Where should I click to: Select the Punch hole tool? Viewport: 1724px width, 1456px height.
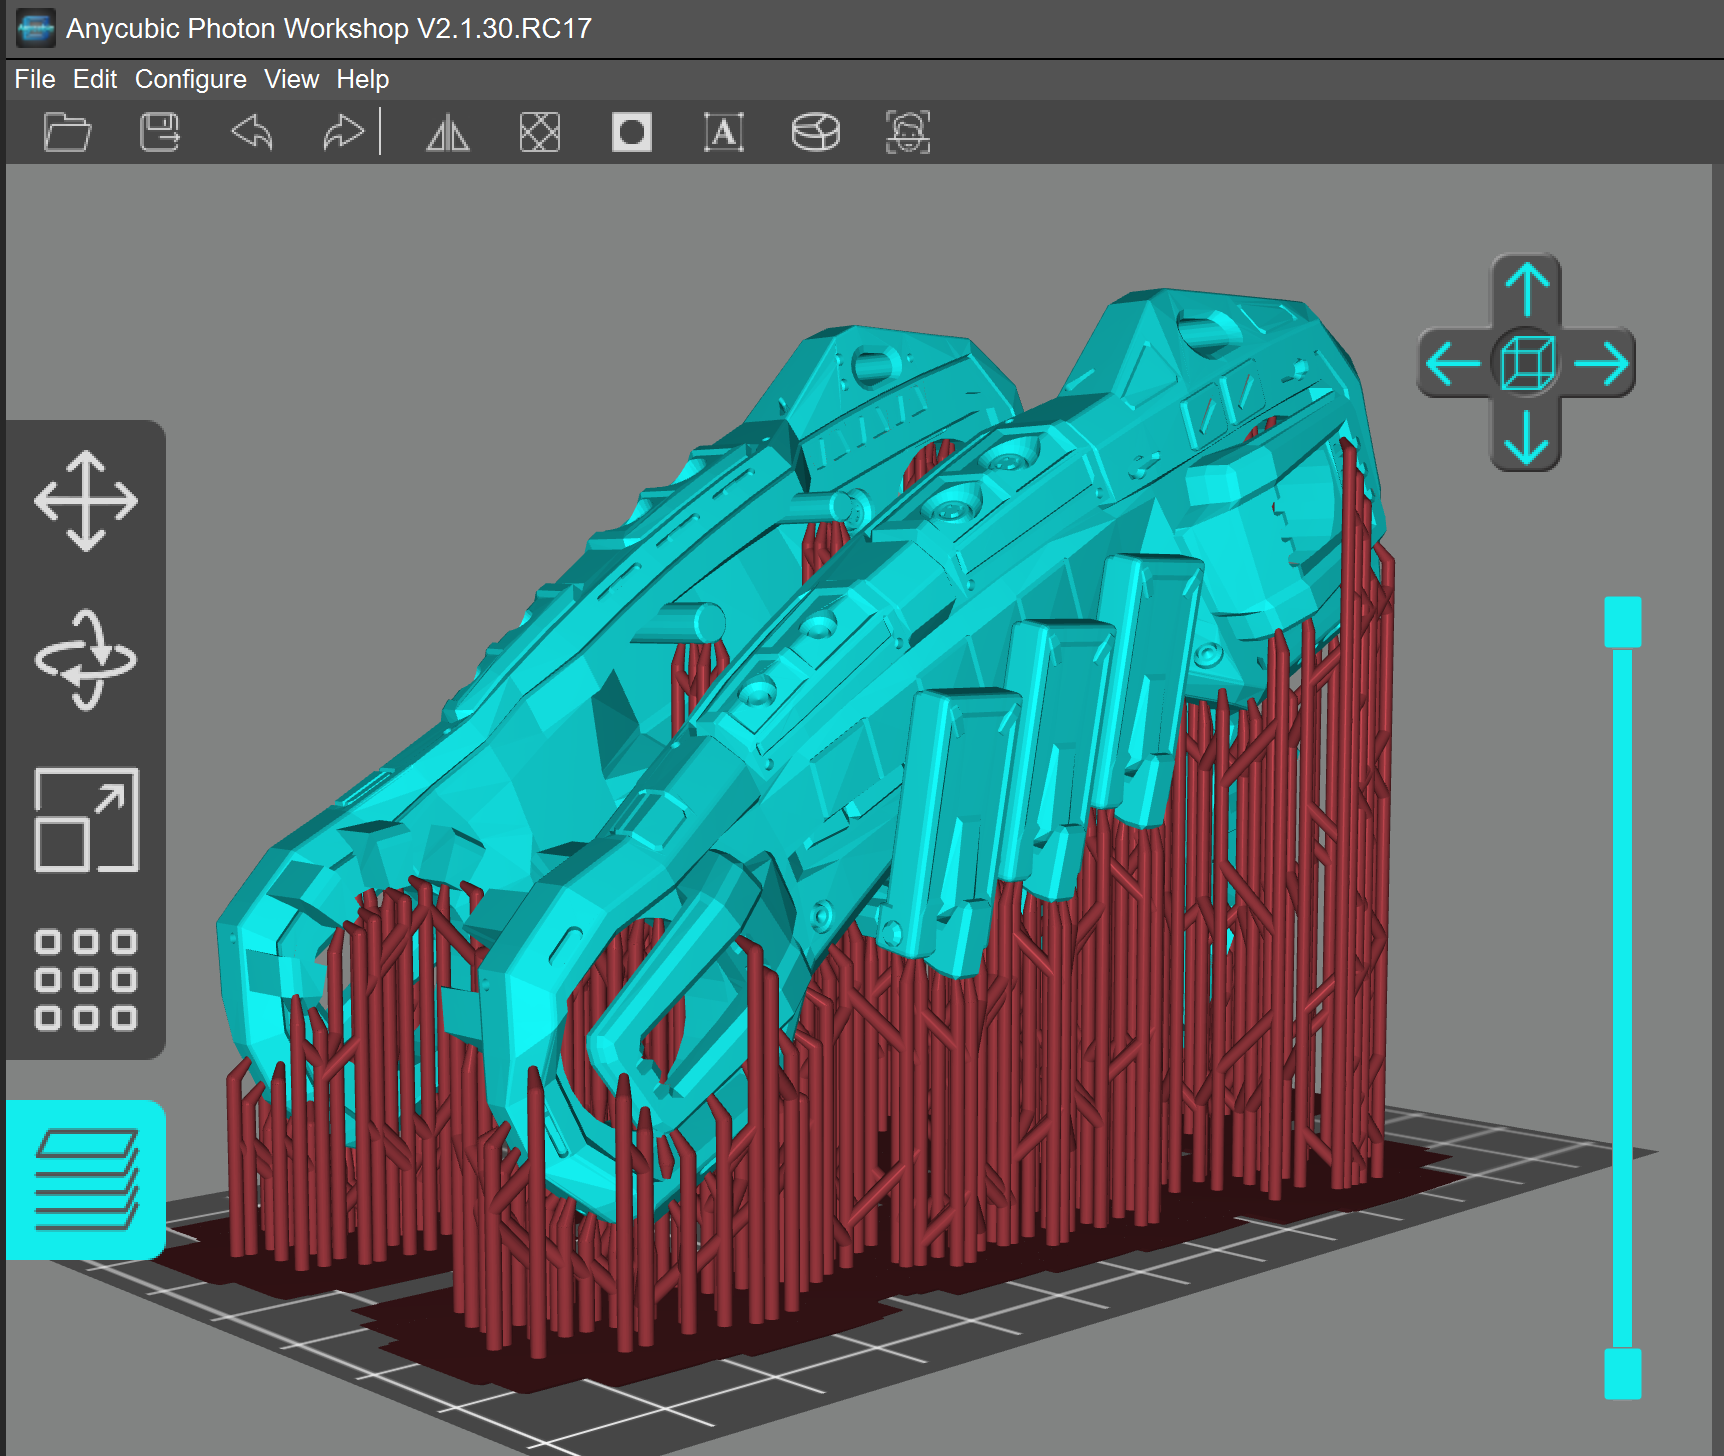pyautogui.click(x=632, y=132)
